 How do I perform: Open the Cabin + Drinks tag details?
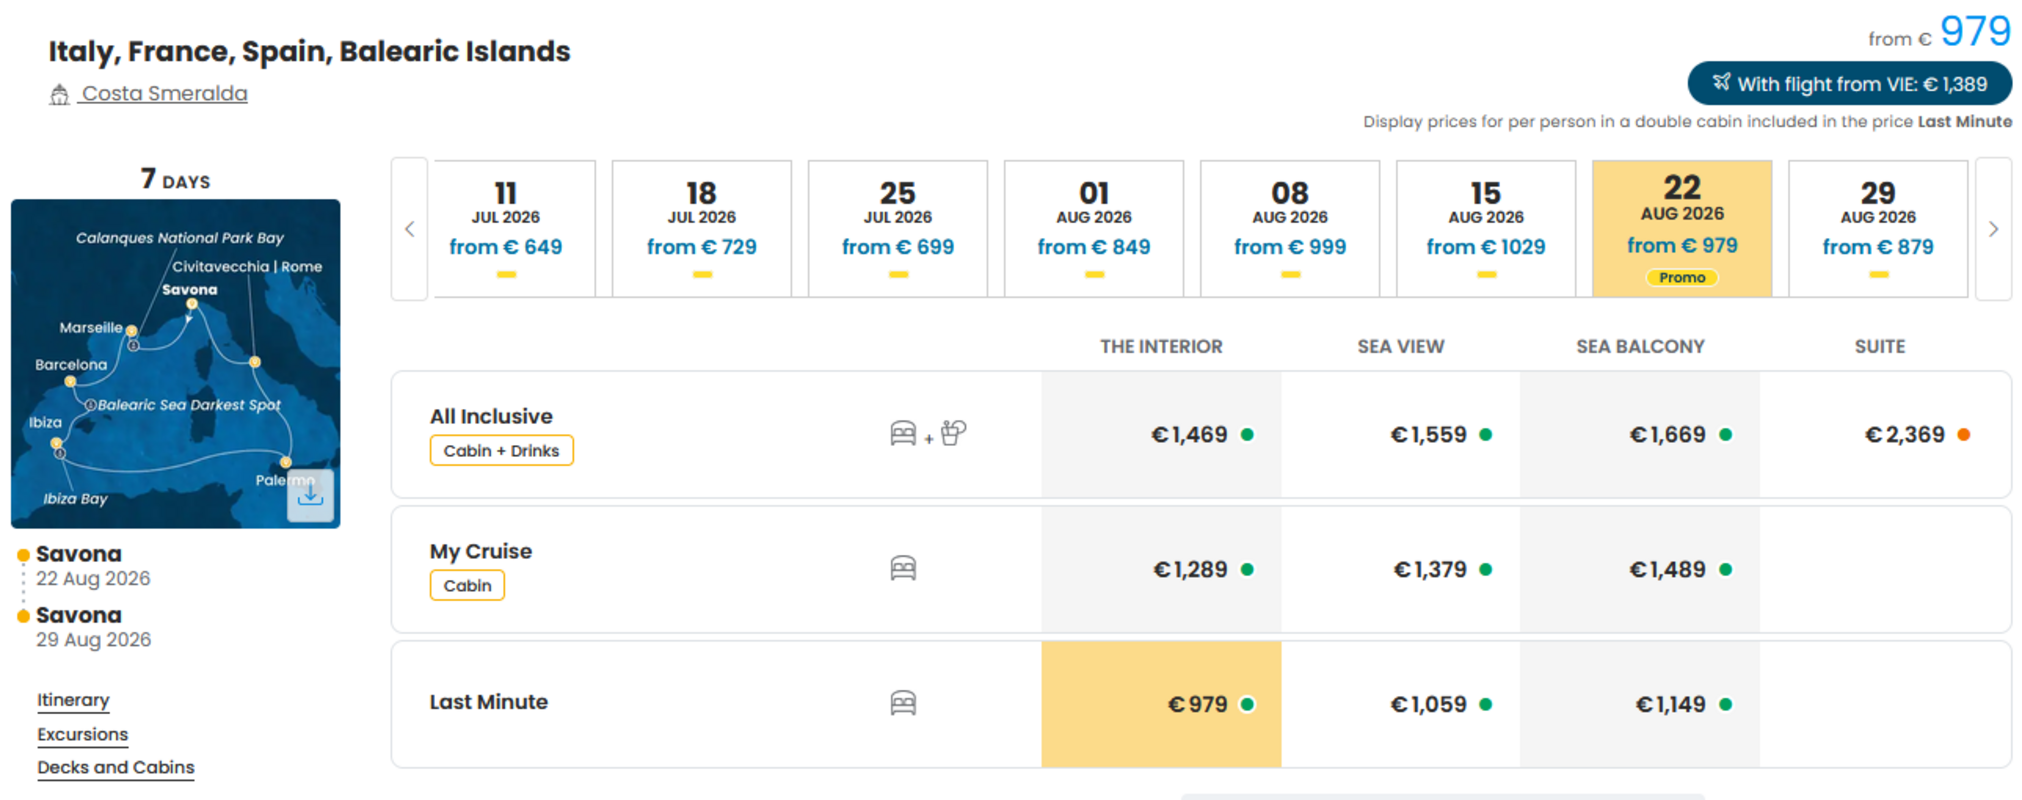(502, 450)
